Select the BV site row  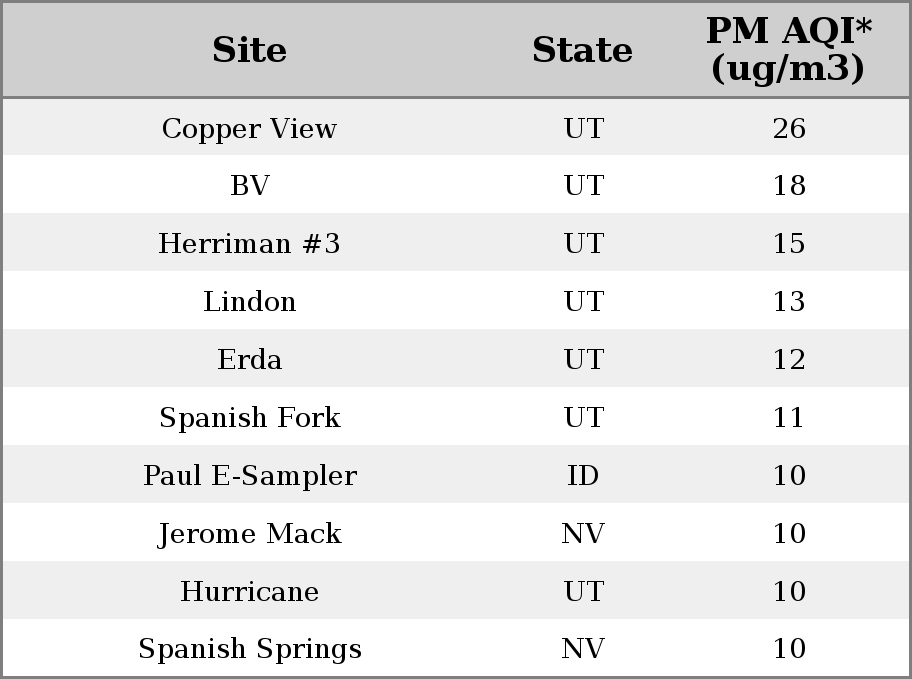tap(456, 184)
